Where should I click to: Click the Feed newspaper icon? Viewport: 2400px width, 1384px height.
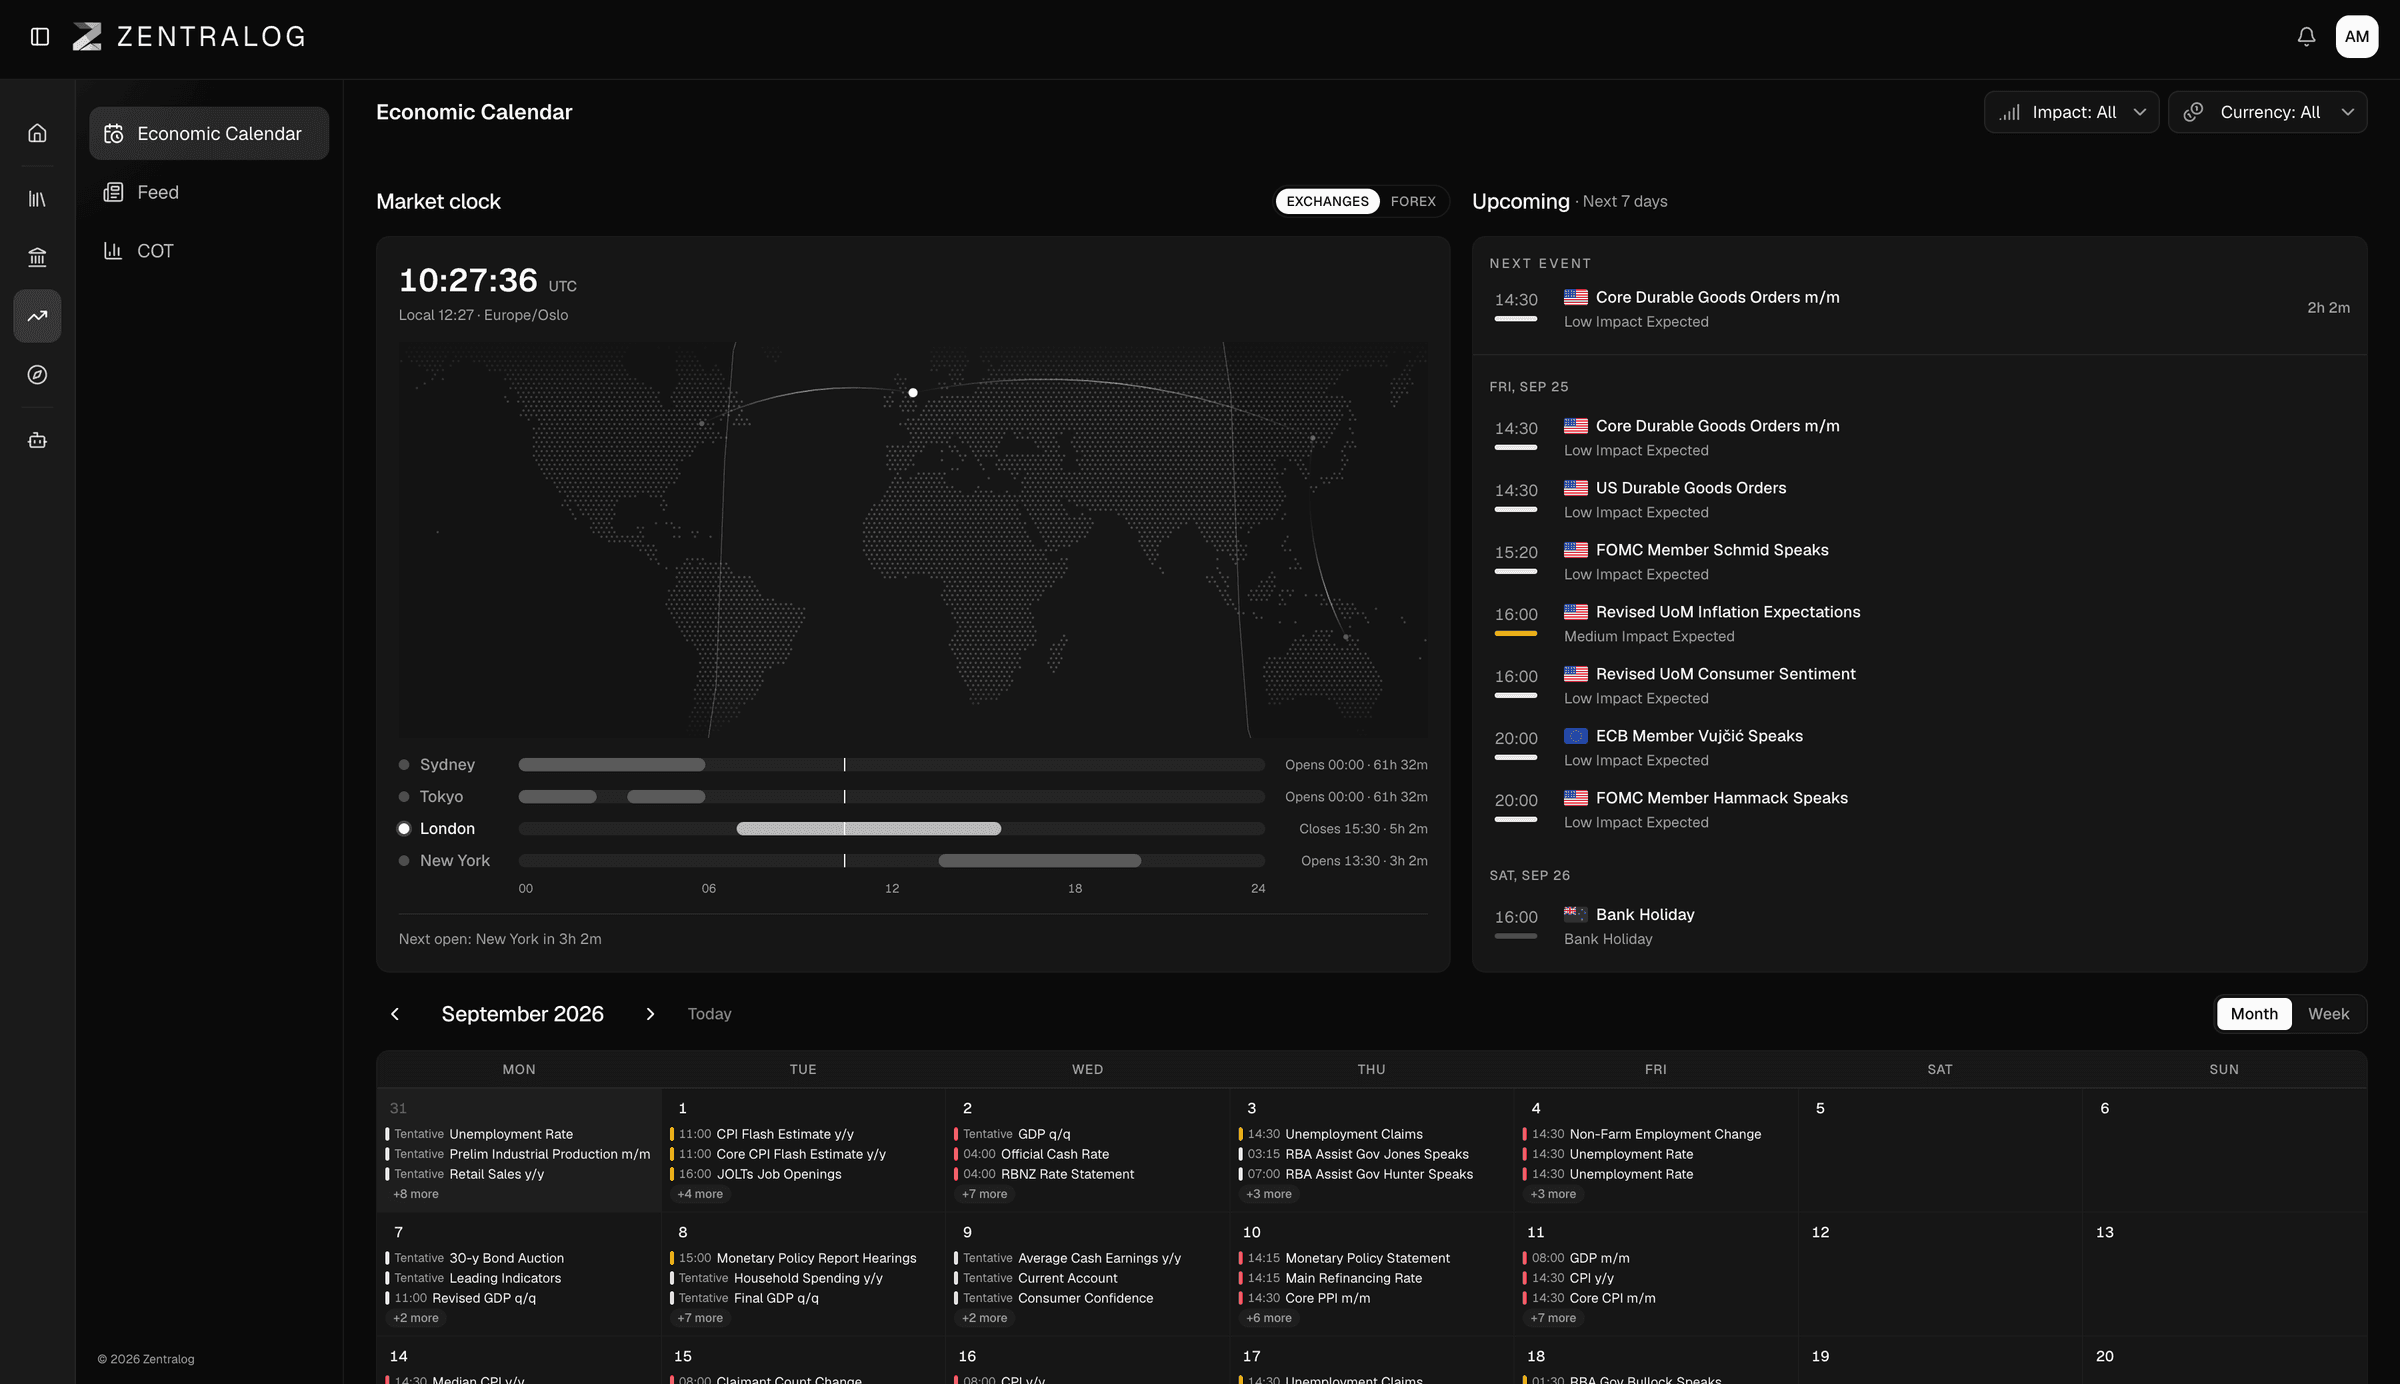tap(113, 192)
